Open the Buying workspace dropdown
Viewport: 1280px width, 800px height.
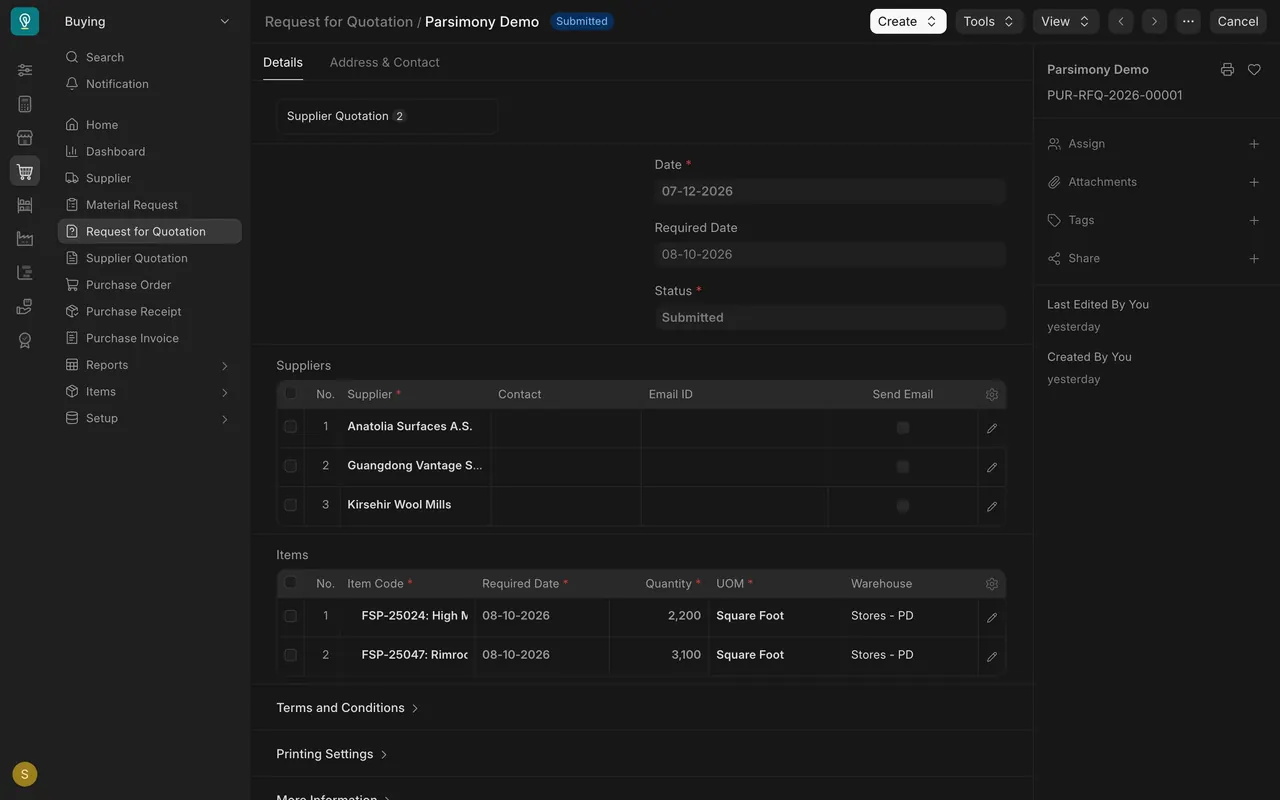(147, 21)
